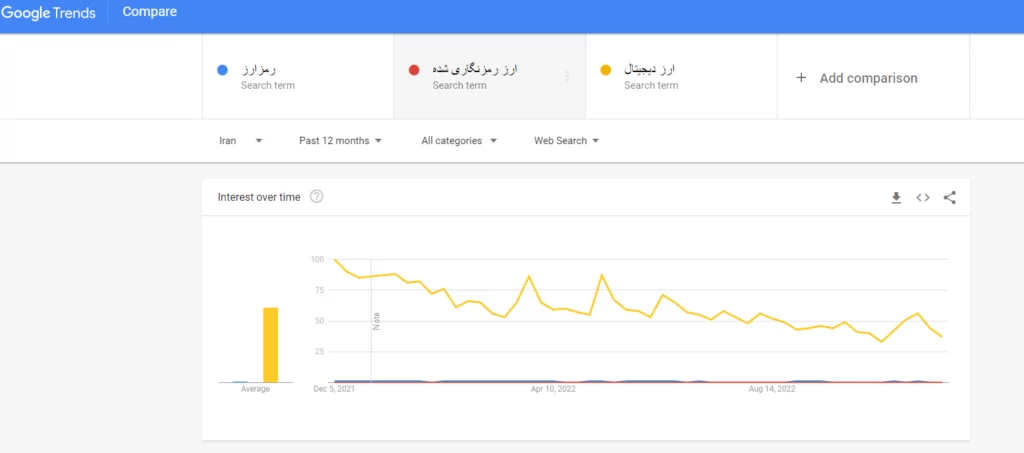Click the Google Trends logo
The width and height of the screenshot is (1024, 453).
[49, 12]
